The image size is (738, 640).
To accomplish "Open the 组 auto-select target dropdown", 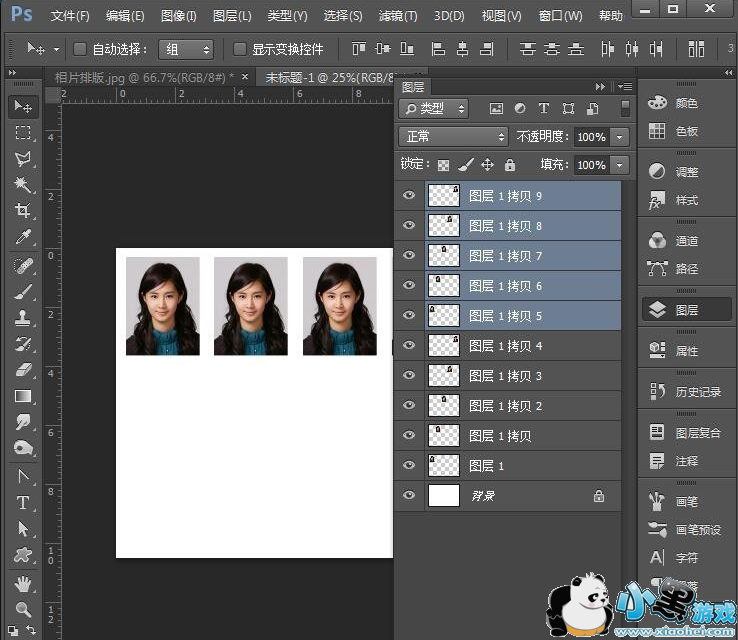I will (x=188, y=49).
